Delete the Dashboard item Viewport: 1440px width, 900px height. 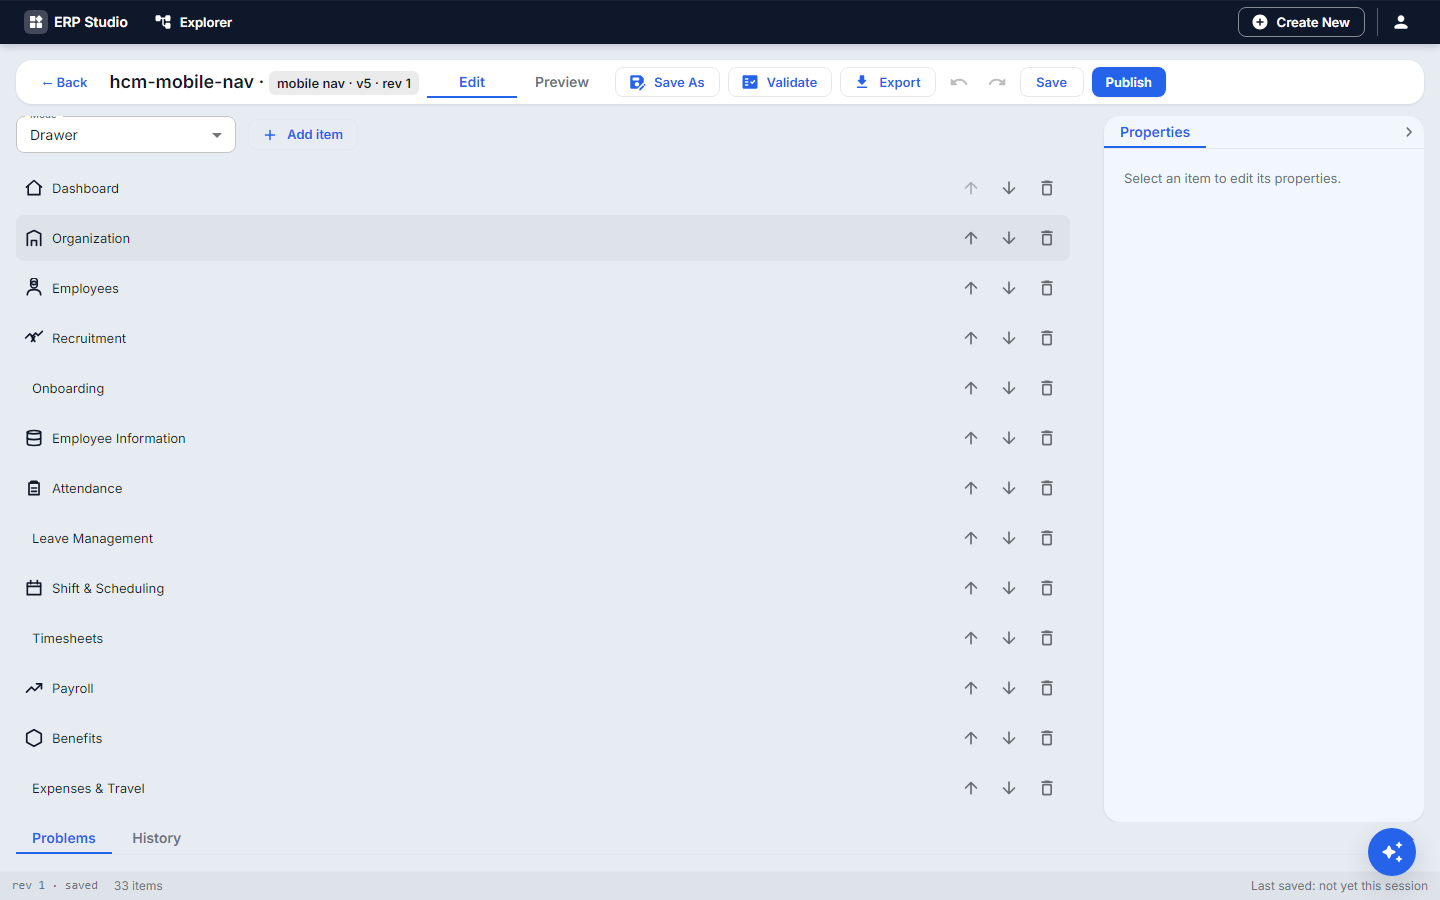1047,188
